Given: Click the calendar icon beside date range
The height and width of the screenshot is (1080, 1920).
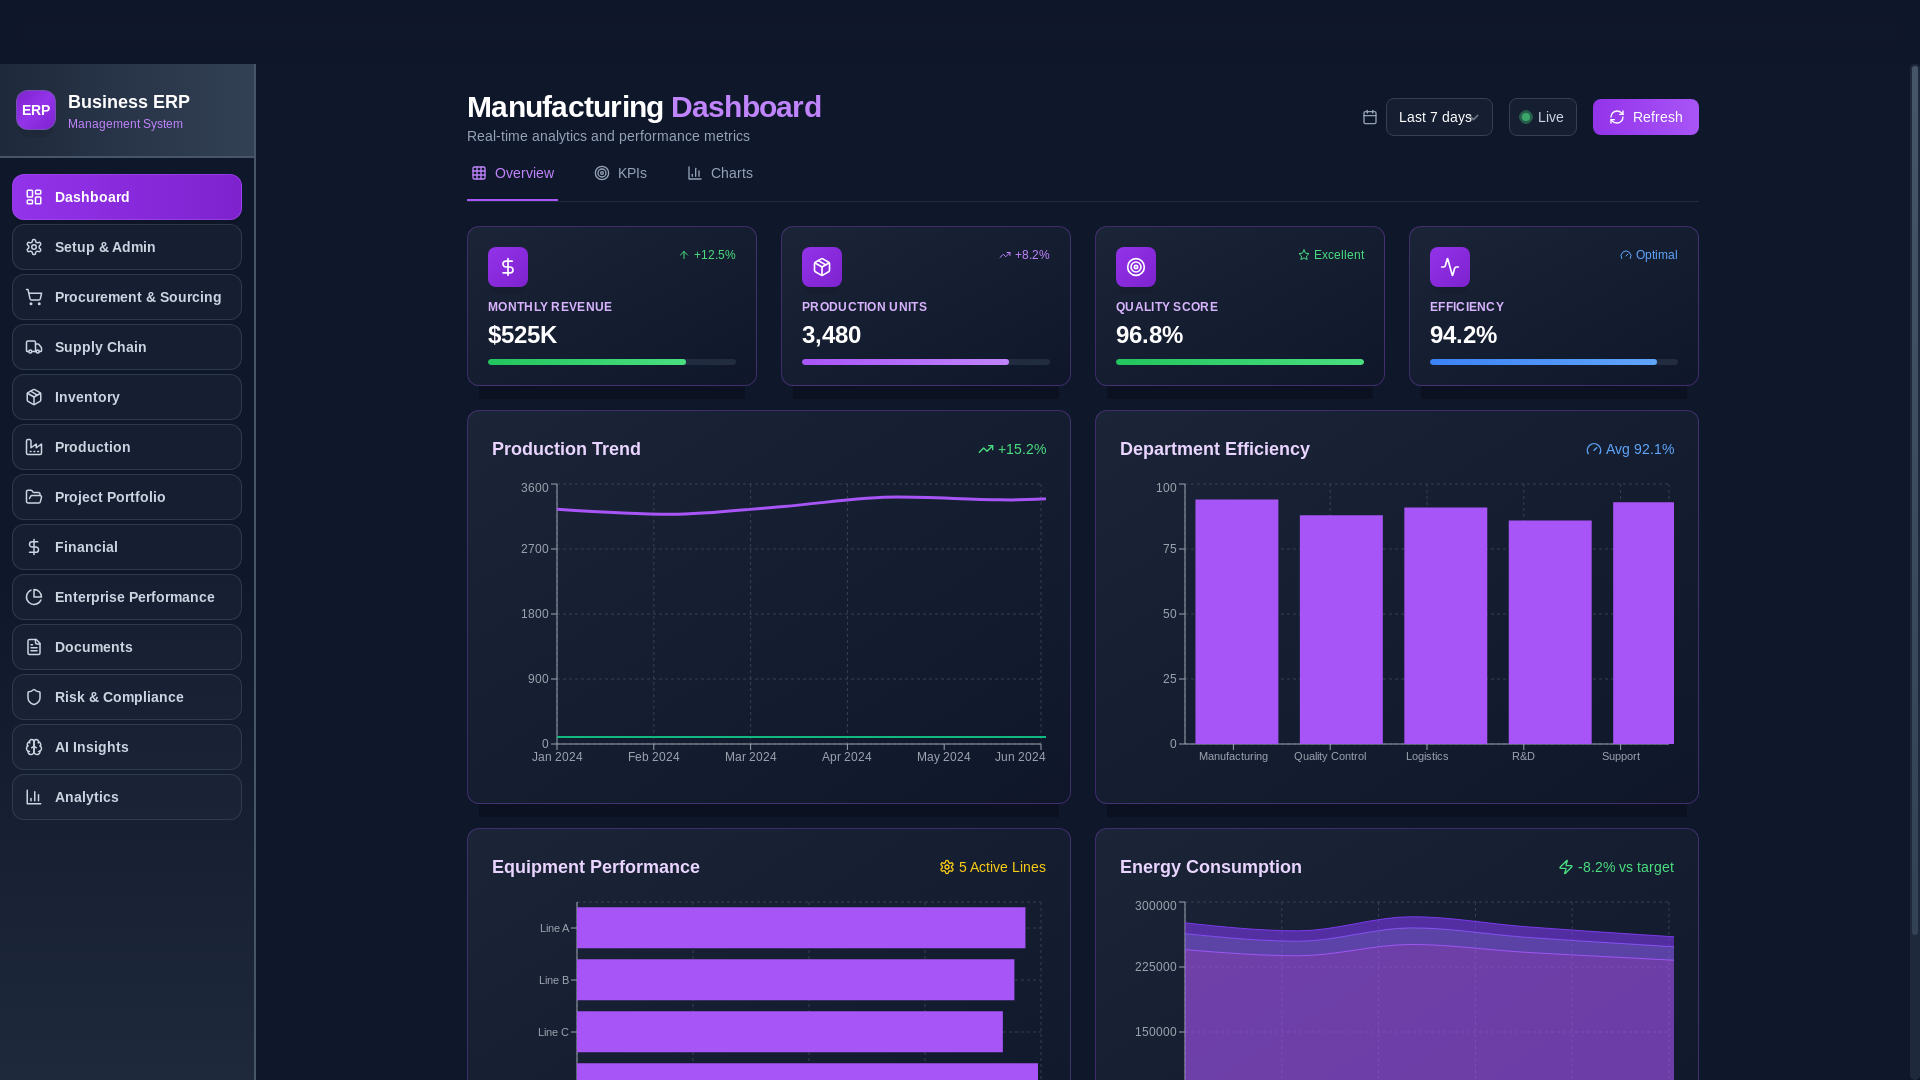Looking at the screenshot, I should (1370, 117).
